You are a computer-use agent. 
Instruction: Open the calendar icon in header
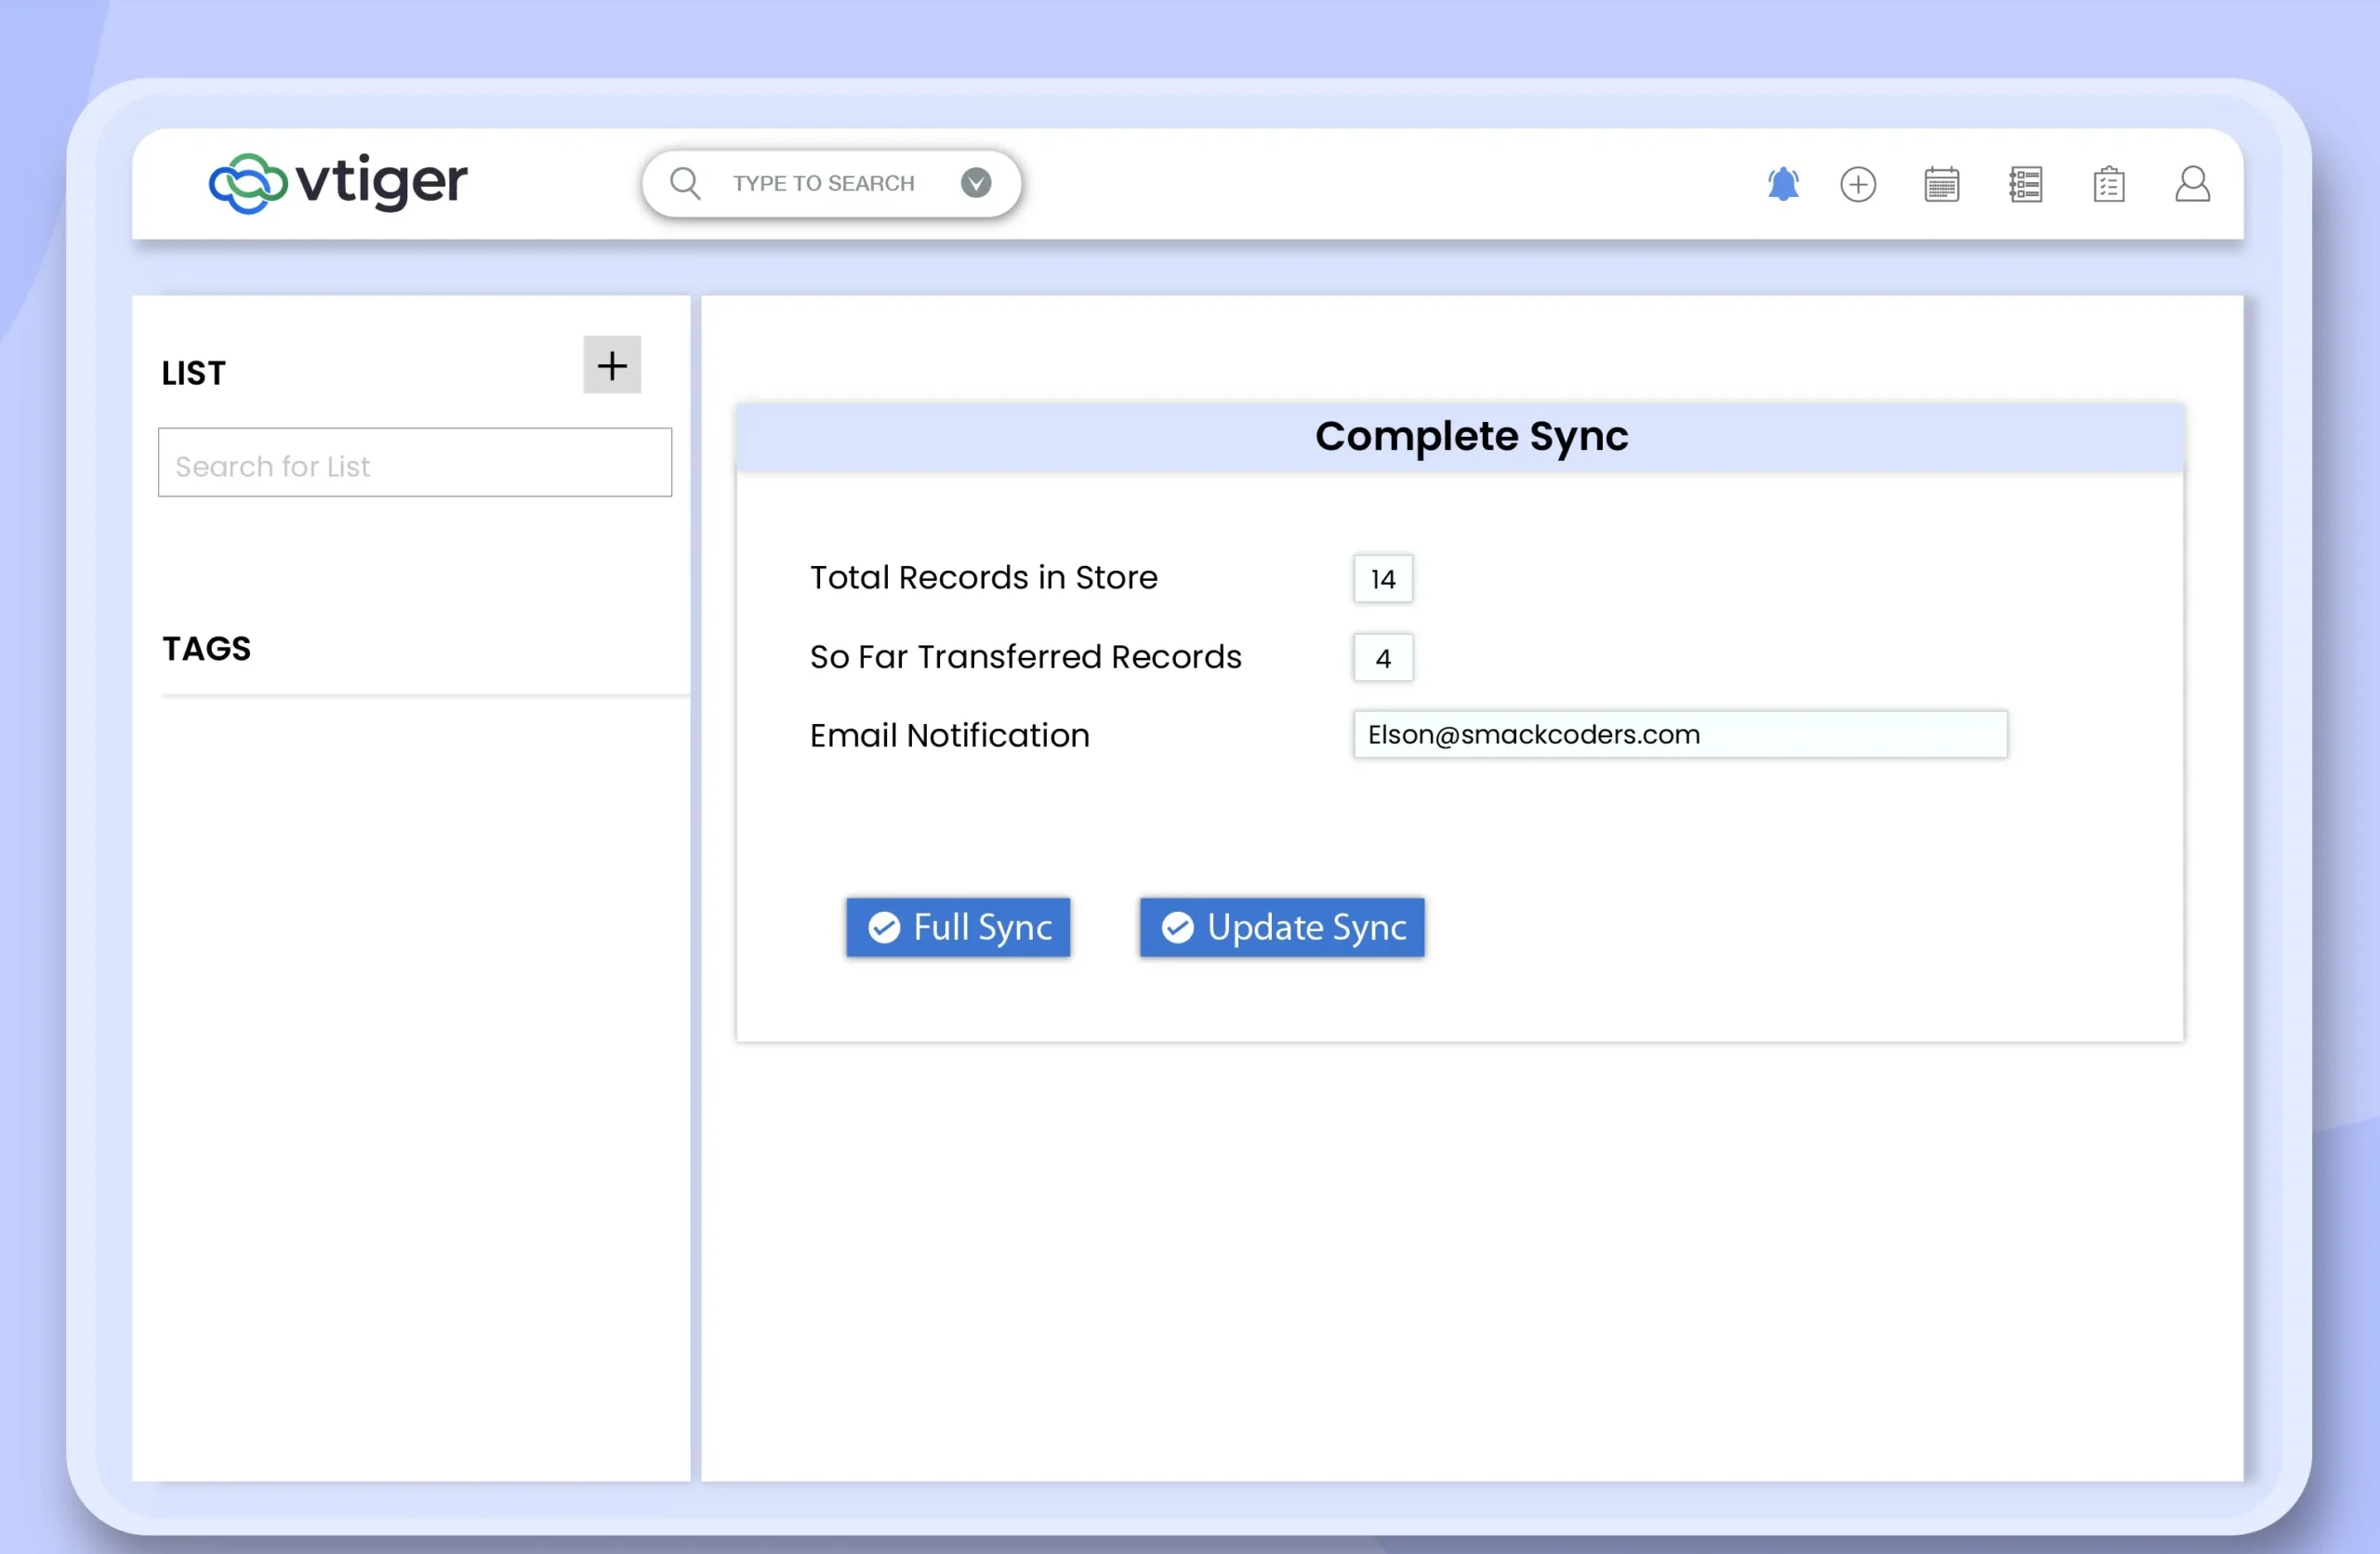click(x=1941, y=184)
